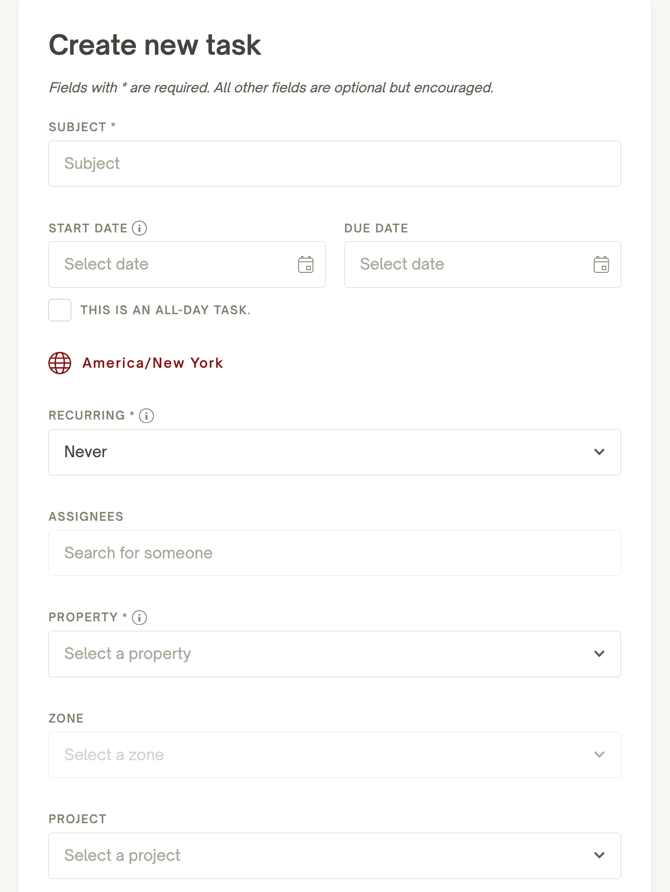
Task: Open the America/New York timezone link
Action: tap(153, 362)
